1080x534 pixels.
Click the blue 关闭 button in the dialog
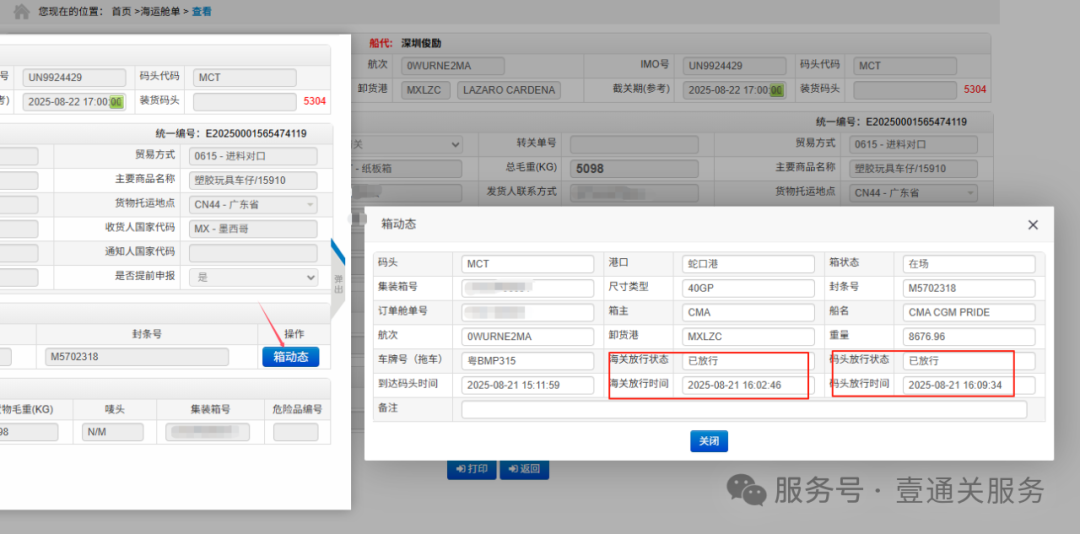pyautogui.click(x=708, y=441)
